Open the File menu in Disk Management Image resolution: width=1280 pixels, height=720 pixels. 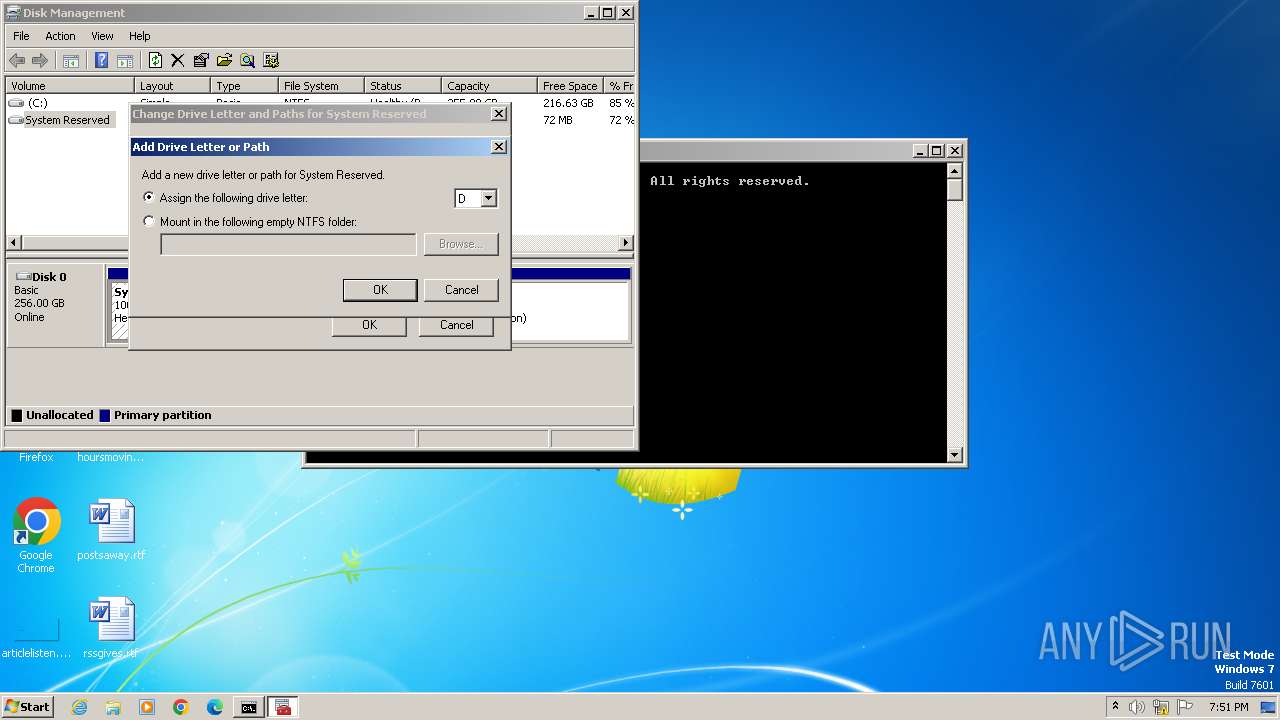[x=21, y=36]
